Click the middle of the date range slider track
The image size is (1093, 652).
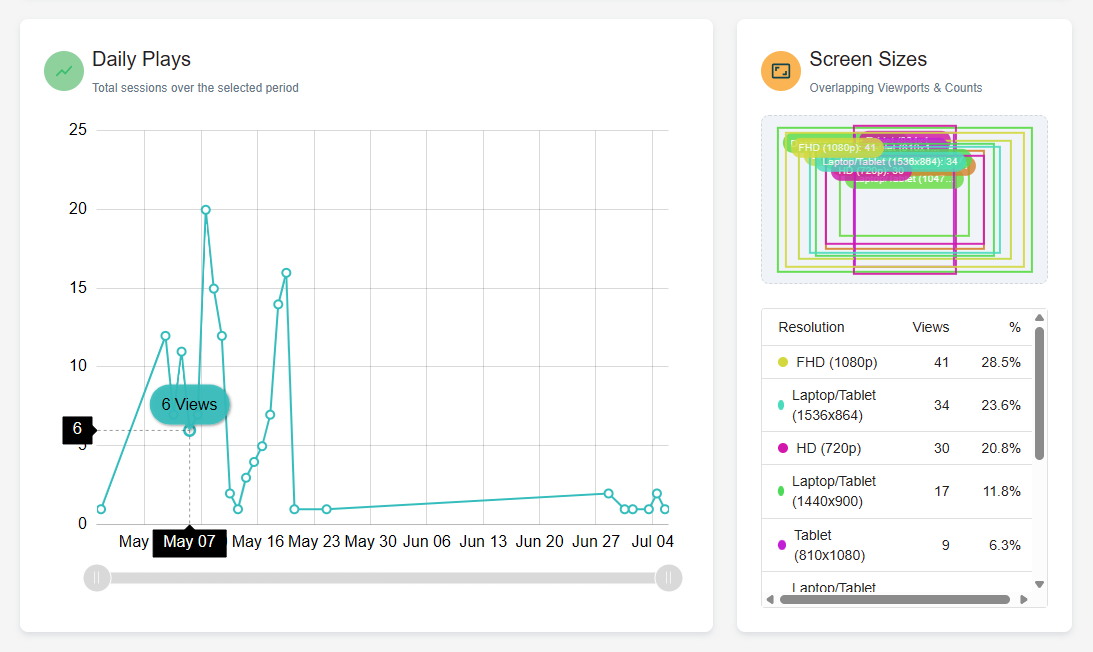(x=383, y=578)
